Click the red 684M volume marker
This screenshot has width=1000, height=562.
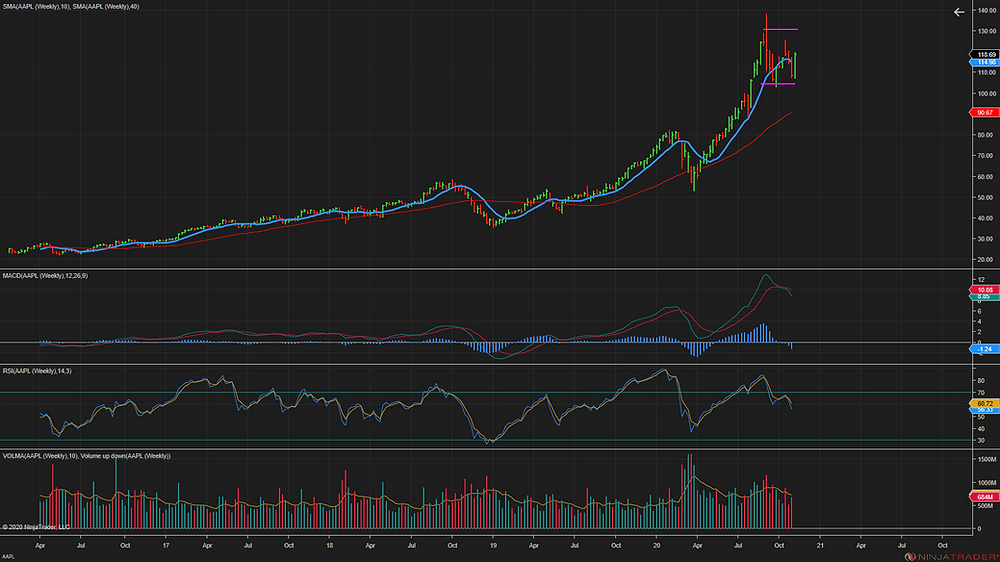[x=984, y=496]
